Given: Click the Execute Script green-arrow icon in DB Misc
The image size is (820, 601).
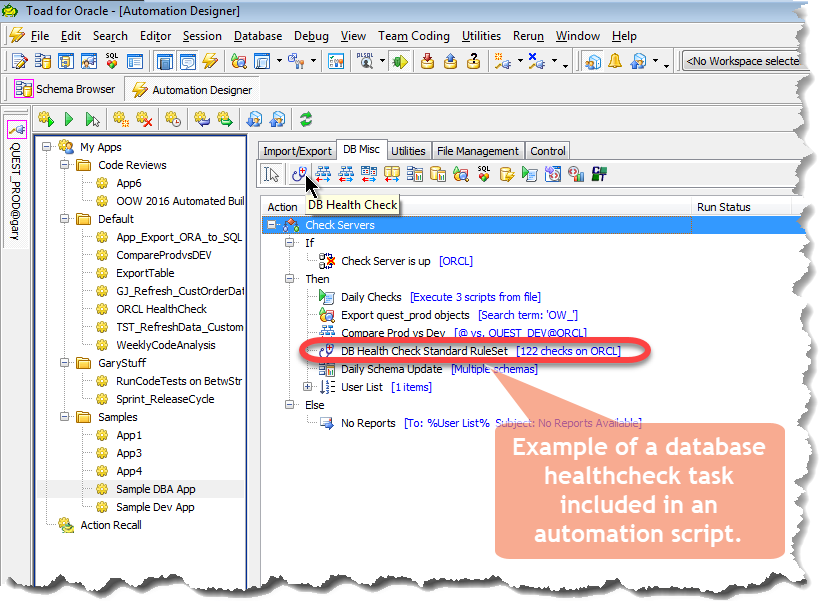Looking at the screenshot, I should 530,174.
